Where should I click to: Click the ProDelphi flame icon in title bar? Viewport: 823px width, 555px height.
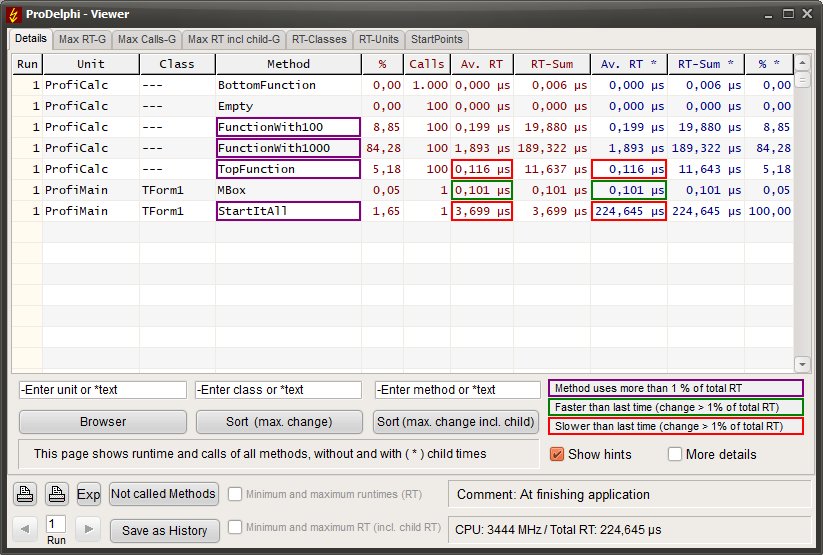pos(15,14)
